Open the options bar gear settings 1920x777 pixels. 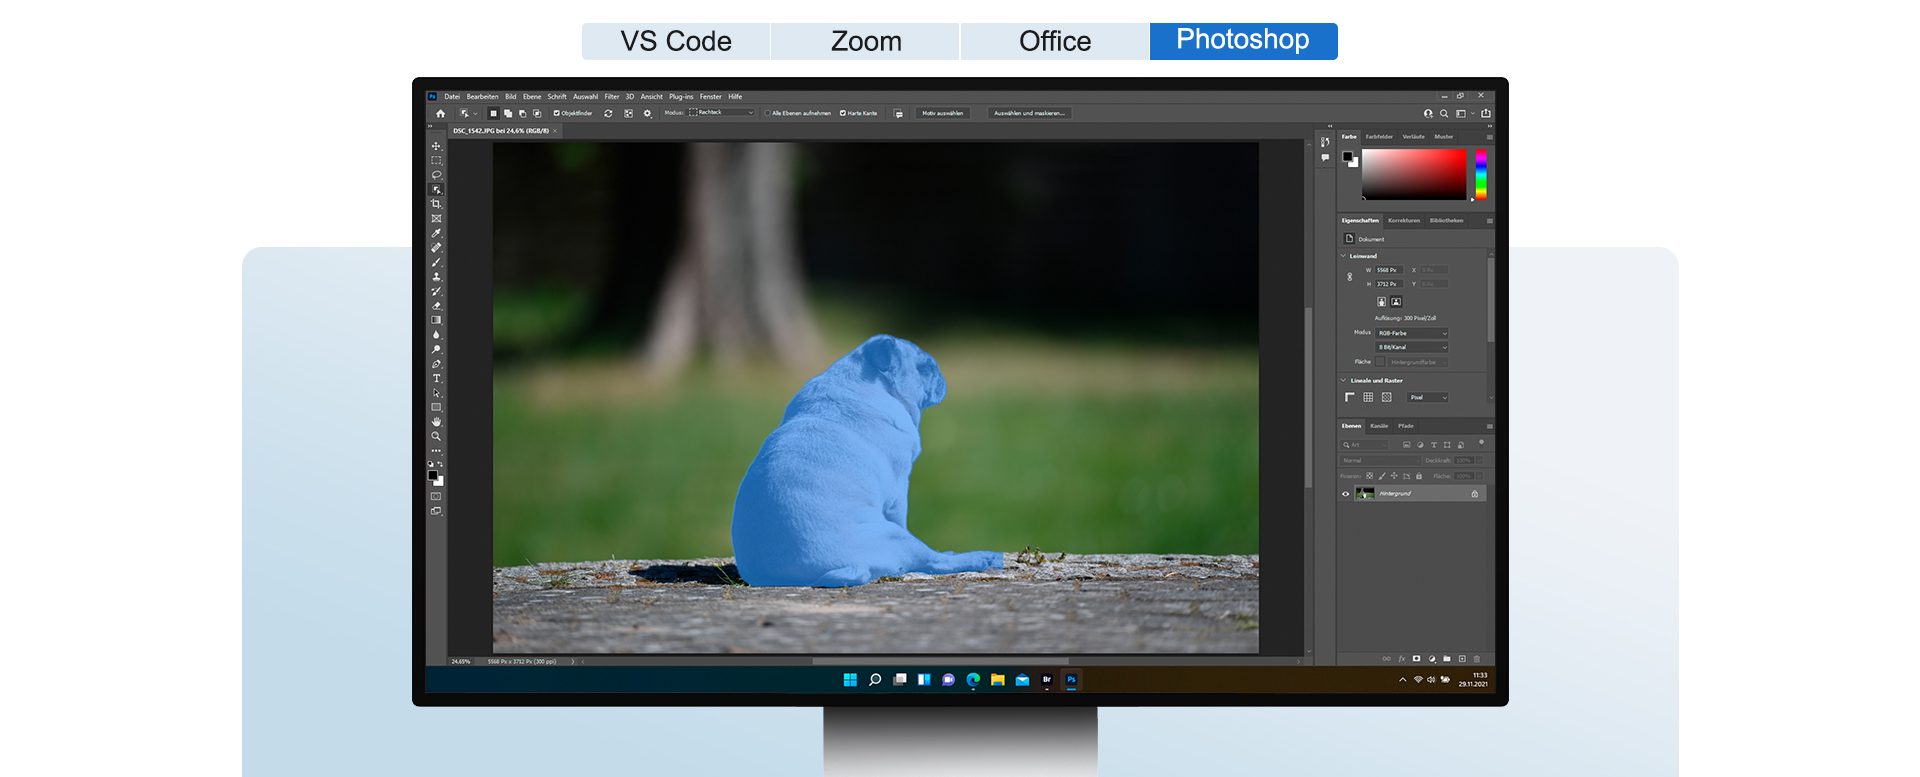point(647,113)
